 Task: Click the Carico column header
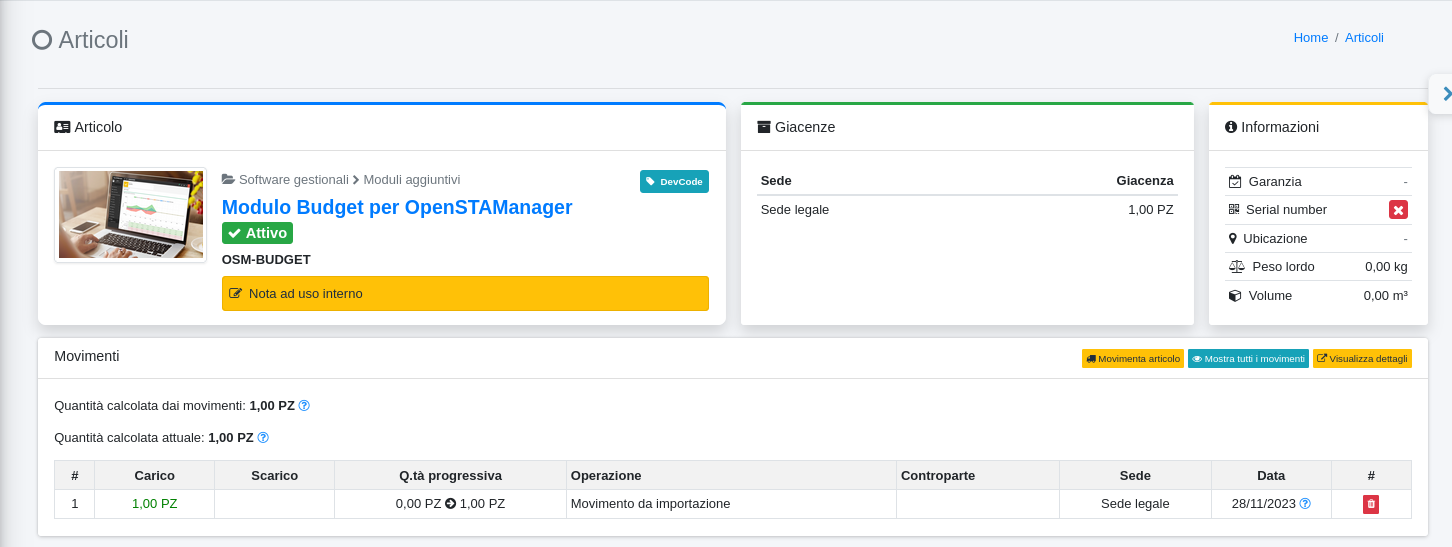pyautogui.click(x=155, y=475)
